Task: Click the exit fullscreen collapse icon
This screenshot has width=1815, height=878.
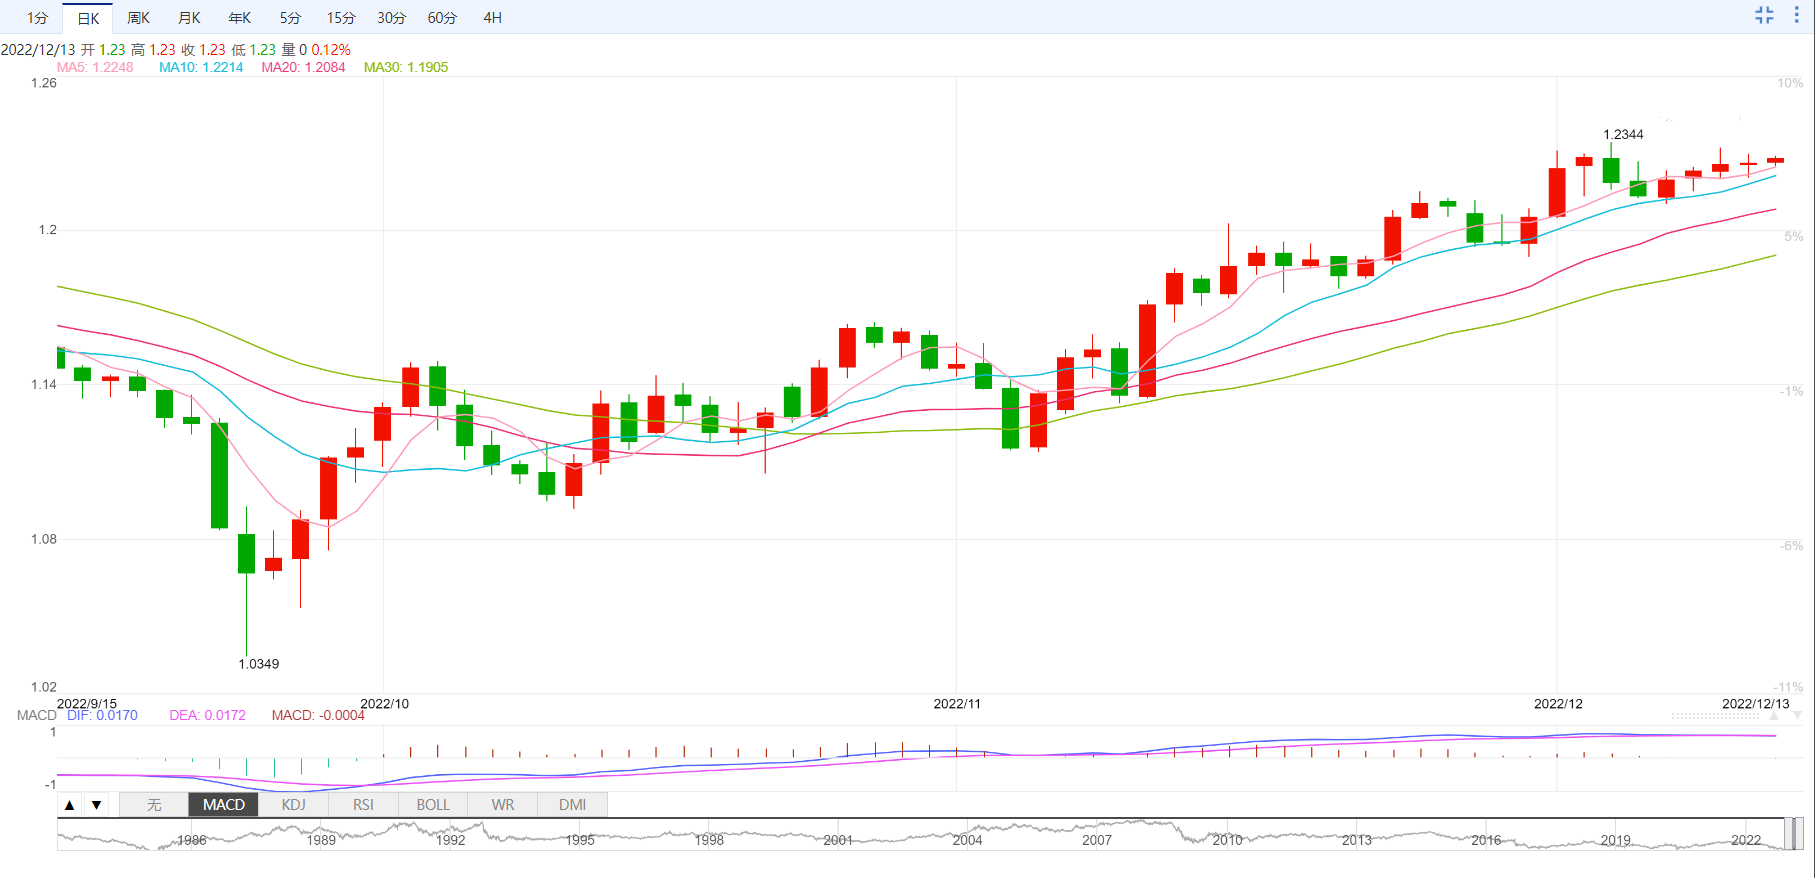Action: (x=1764, y=15)
